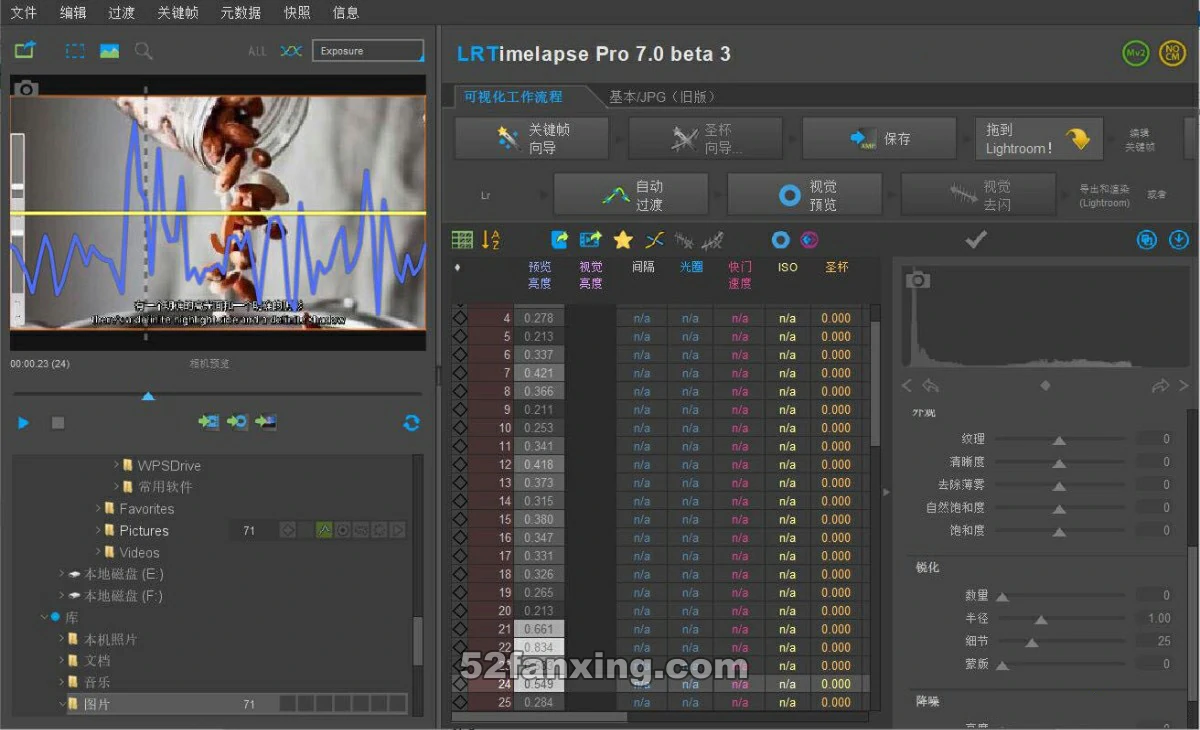
Task: Open the 编辑 menu
Action: (x=73, y=12)
